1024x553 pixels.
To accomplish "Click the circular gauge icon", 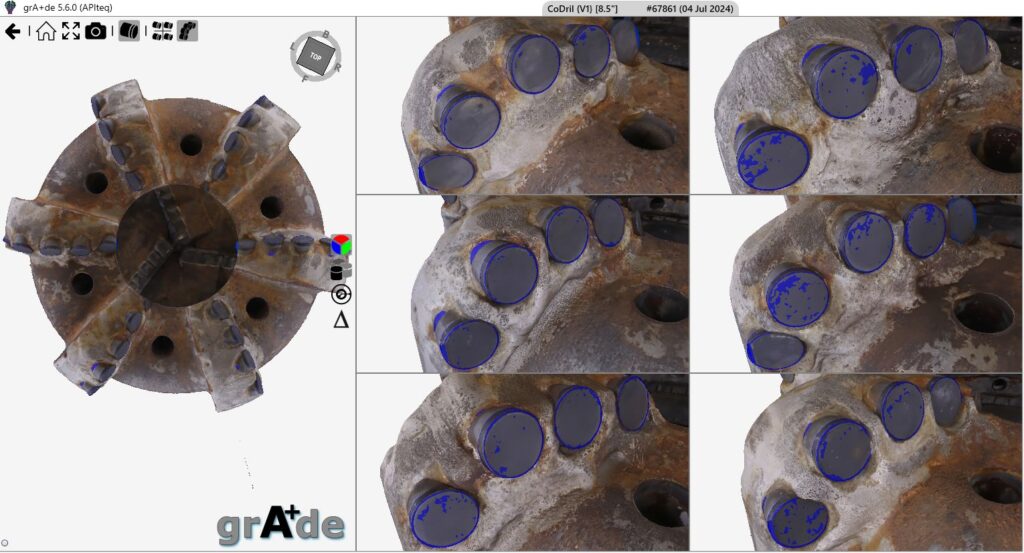I will (x=341, y=295).
